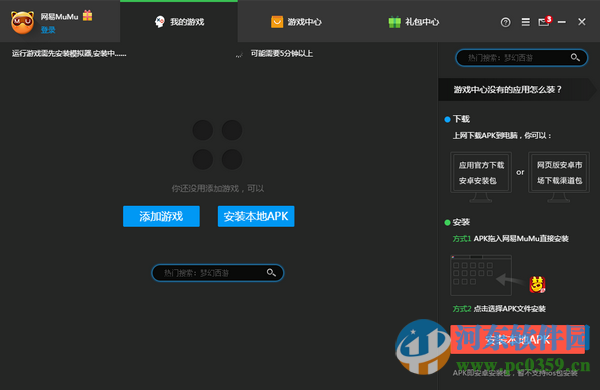Focus the sidebar 热门搜索 search field

click(x=521, y=58)
